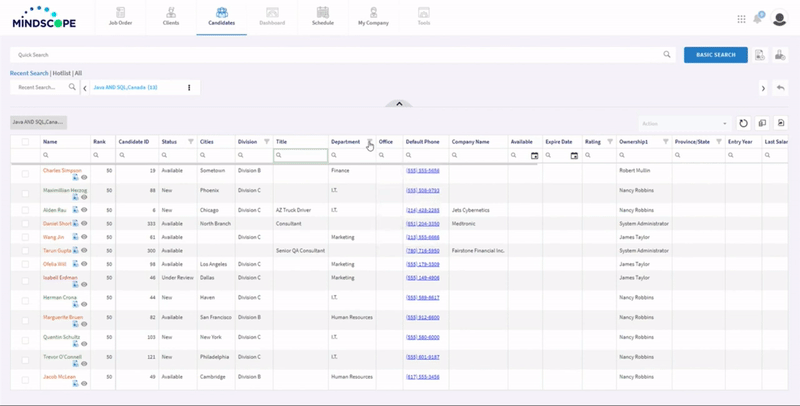Click the Title column filter field
This screenshot has width=800, height=406.
300,156
